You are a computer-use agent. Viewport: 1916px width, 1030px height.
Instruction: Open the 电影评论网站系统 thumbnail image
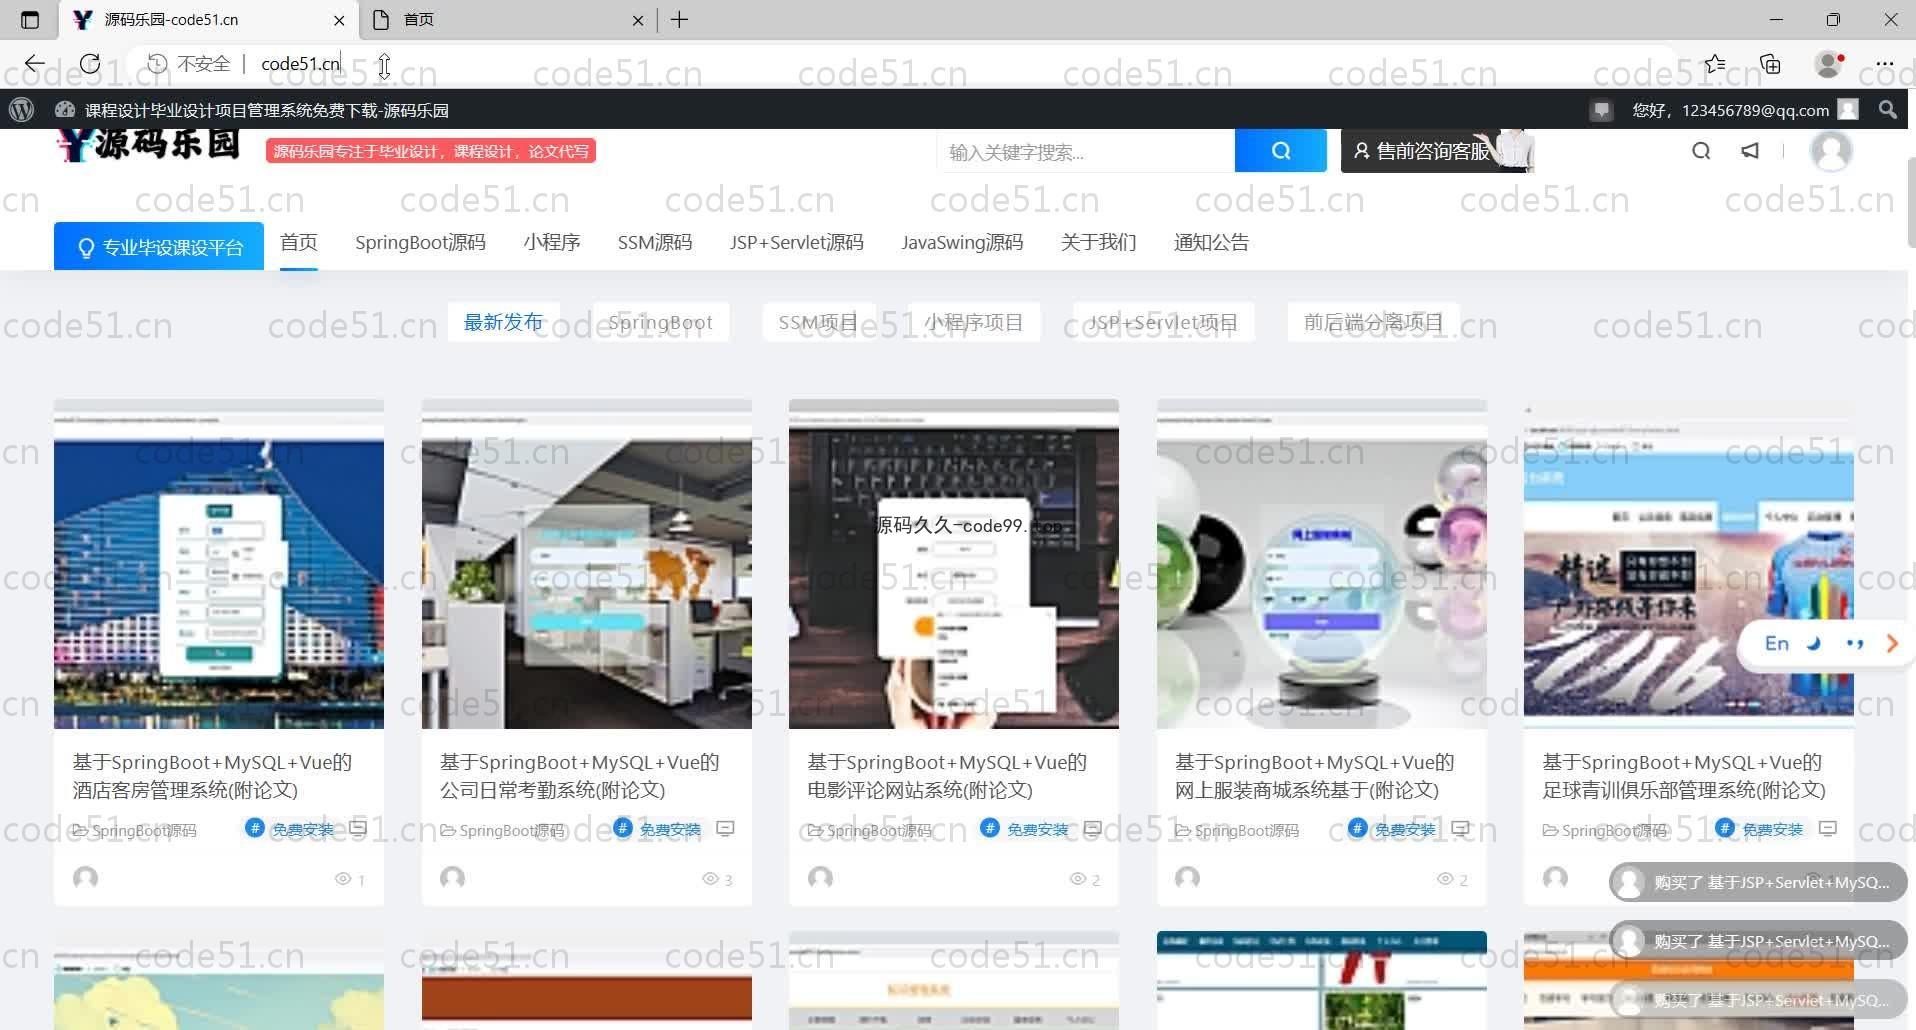coord(954,564)
